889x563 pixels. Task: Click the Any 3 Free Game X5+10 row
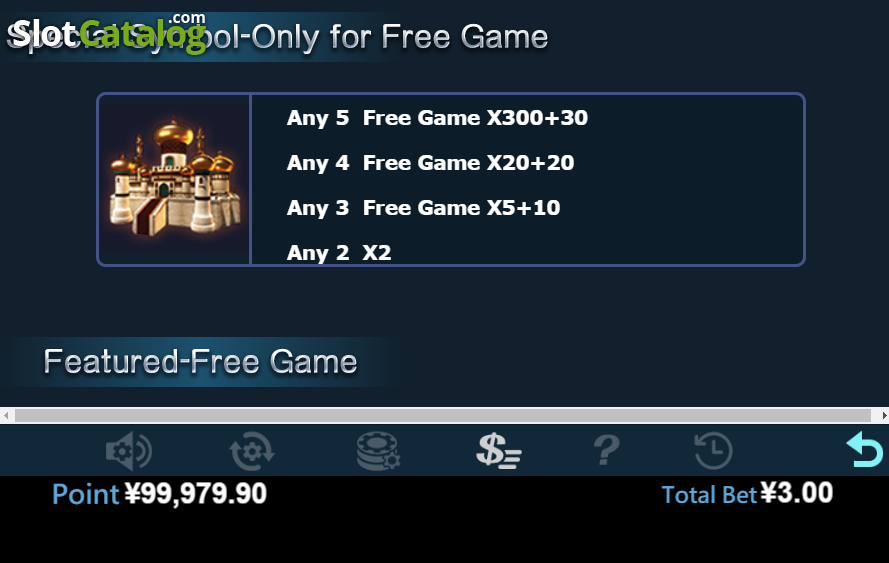click(424, 208)
